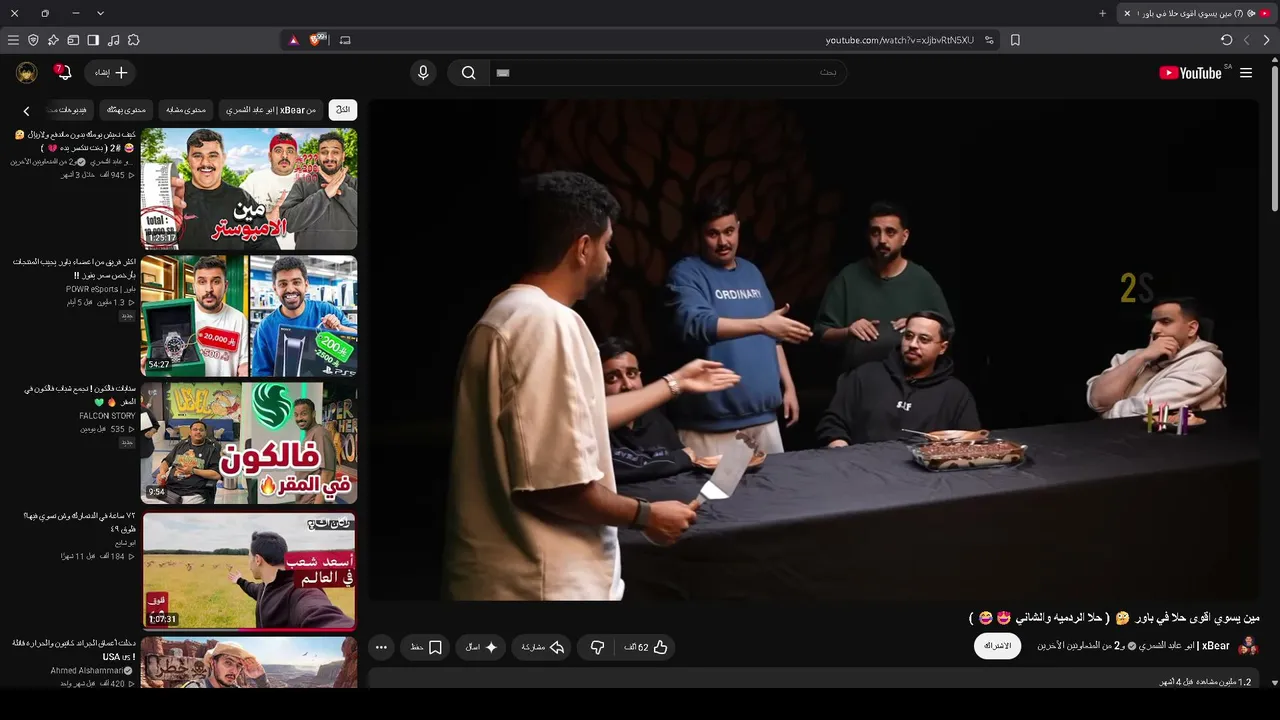Open the ٧٢ ساعة video title

tap(80, 522)
